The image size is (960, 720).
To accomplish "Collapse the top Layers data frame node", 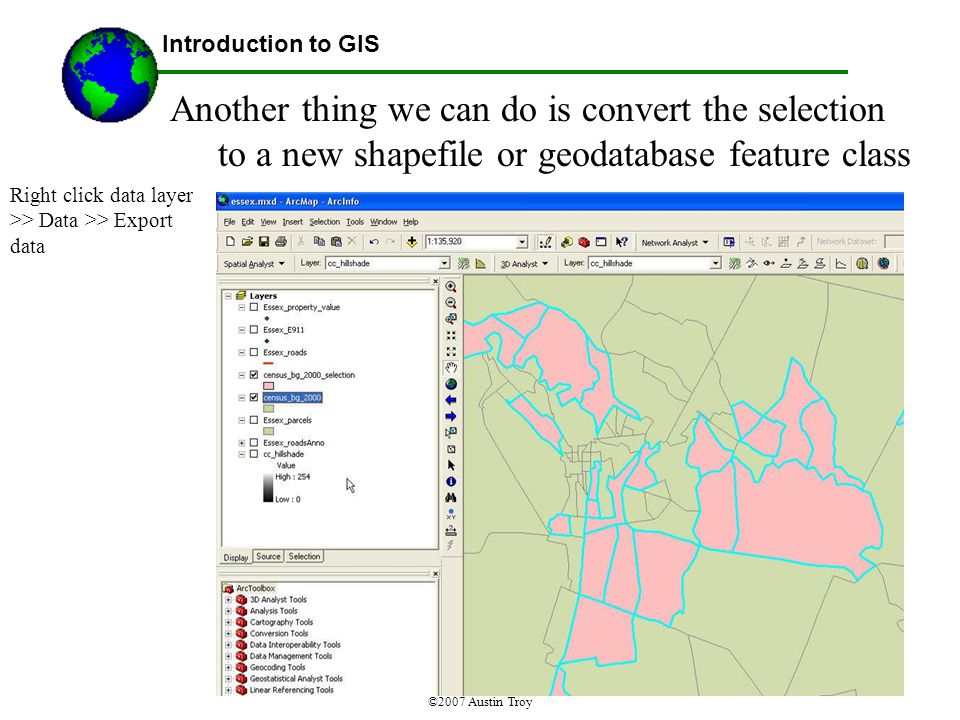I will (228, 296).
